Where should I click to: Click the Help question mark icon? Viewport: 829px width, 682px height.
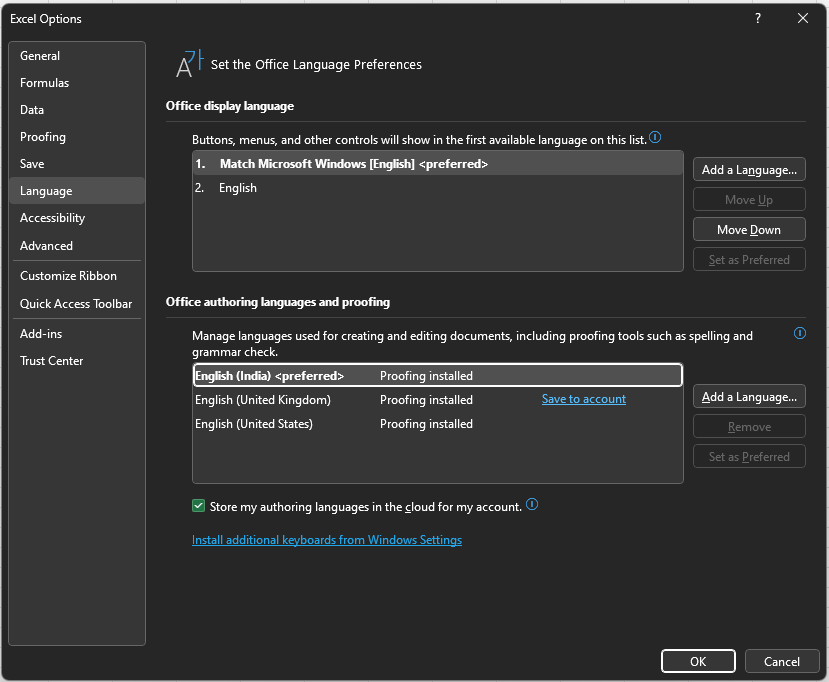[x=758, y=18]
